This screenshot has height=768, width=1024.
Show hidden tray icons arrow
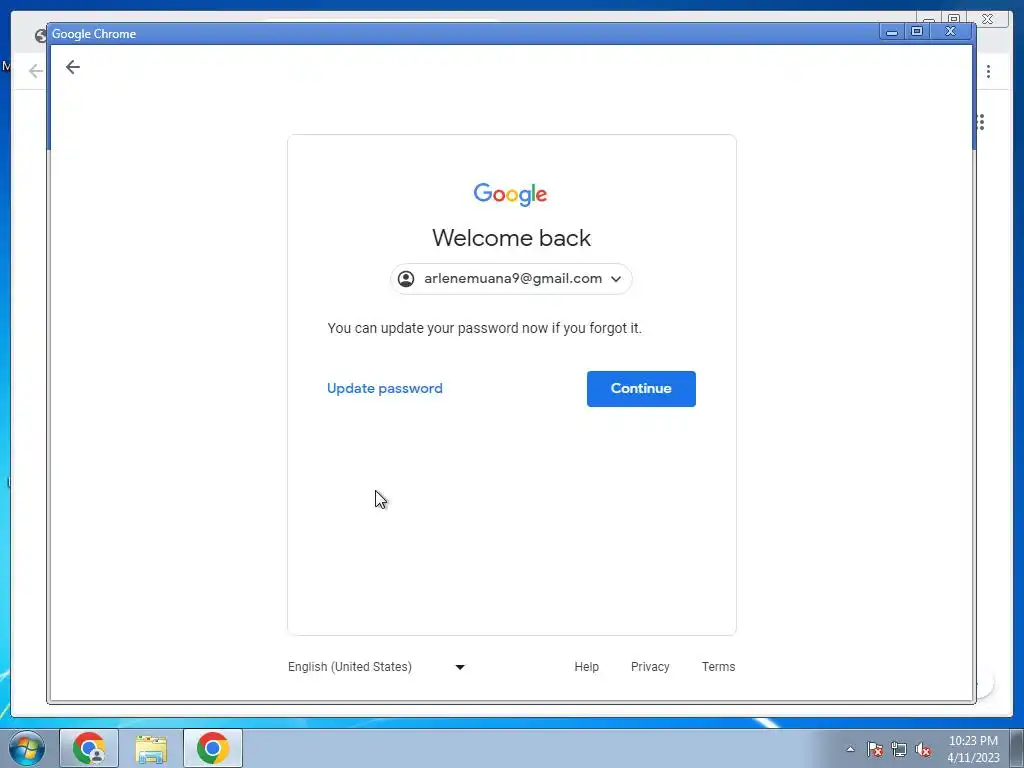click(x=850, y=749)
